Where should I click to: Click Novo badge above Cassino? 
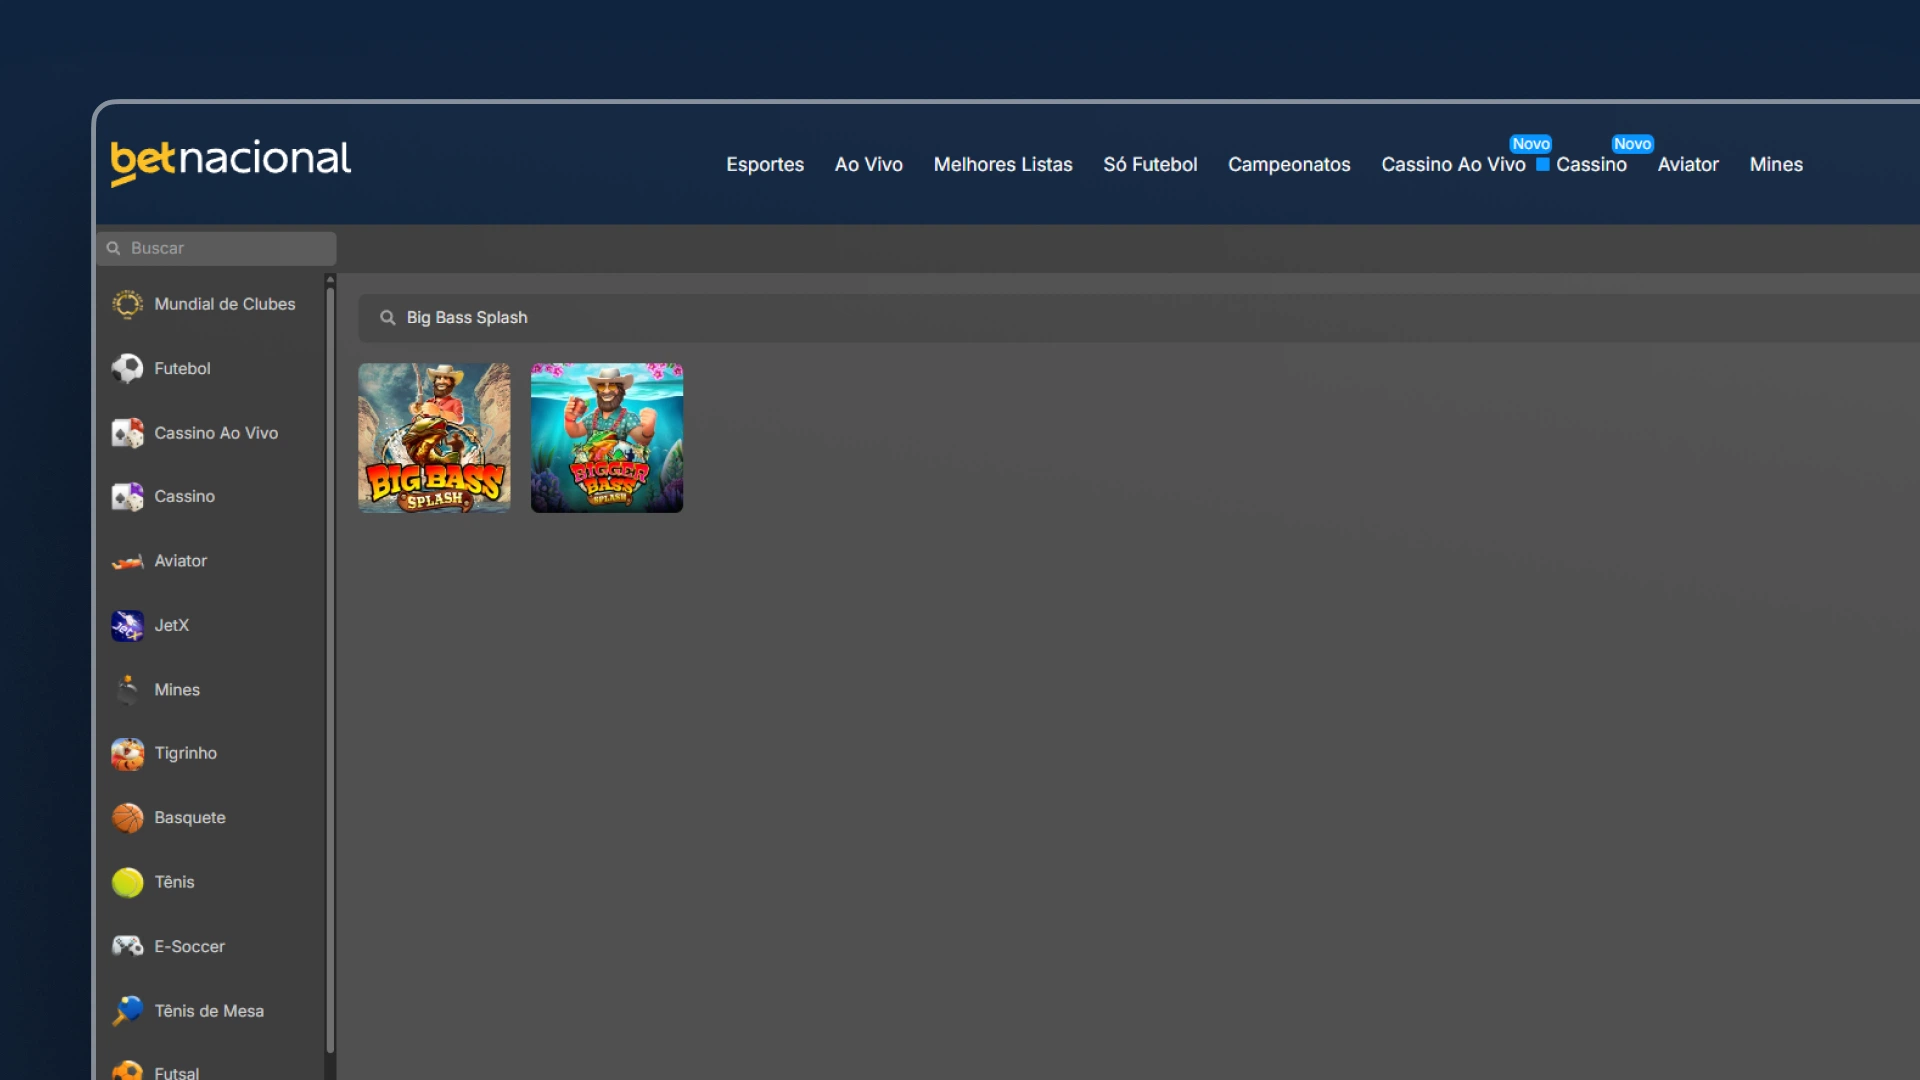point(1632,144)
